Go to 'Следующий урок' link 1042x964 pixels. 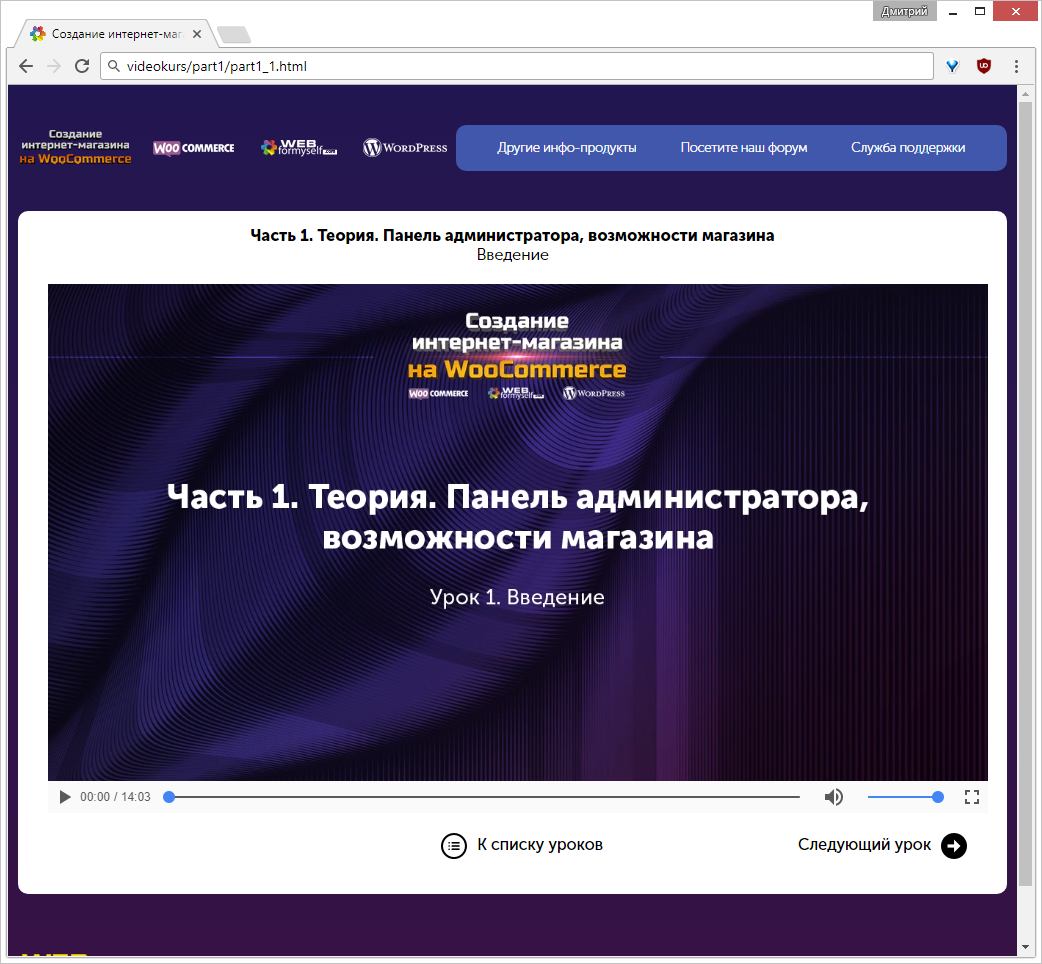864,844
